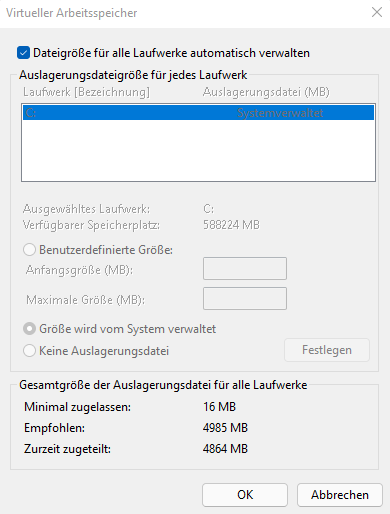Viewport: 390px width, 514px height.
Task: Click the Auslagerungsdatei (MB) column header
Action: coord(266,92)
